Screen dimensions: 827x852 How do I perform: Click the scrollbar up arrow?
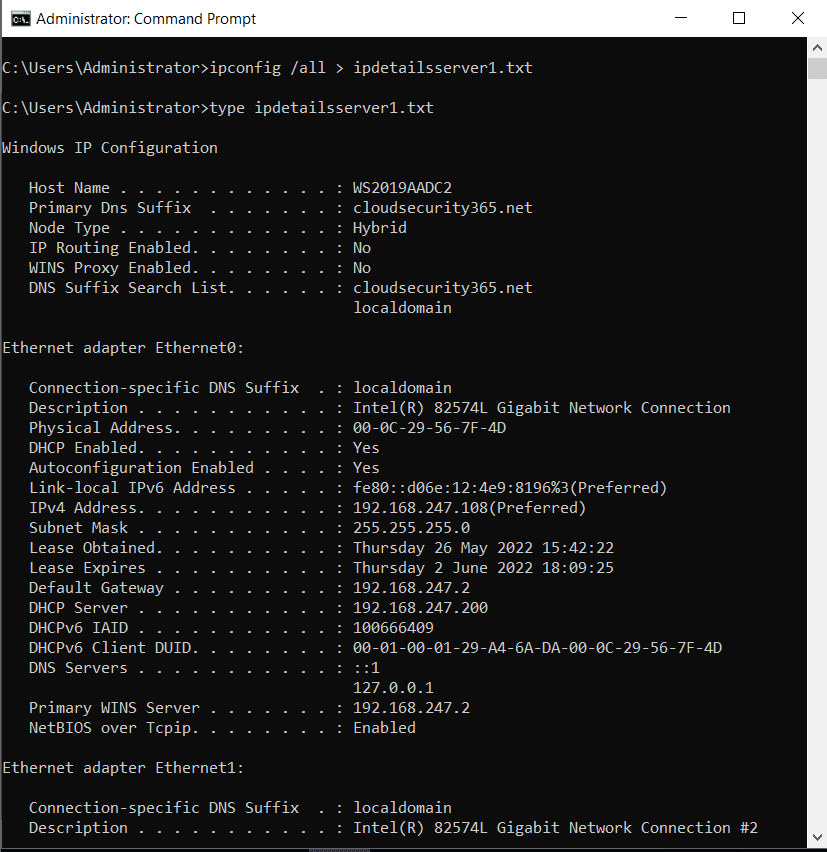pyautogui.click(x=817, y=48)
